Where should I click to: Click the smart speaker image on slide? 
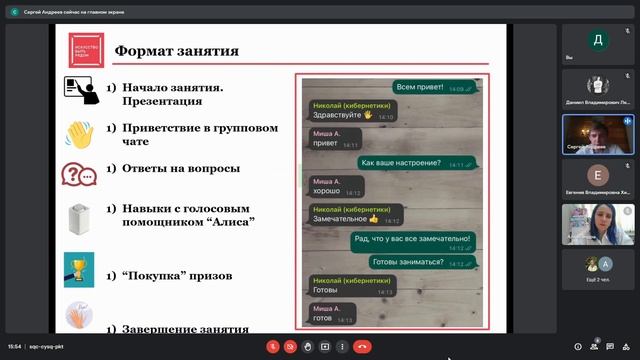point(79,219)
